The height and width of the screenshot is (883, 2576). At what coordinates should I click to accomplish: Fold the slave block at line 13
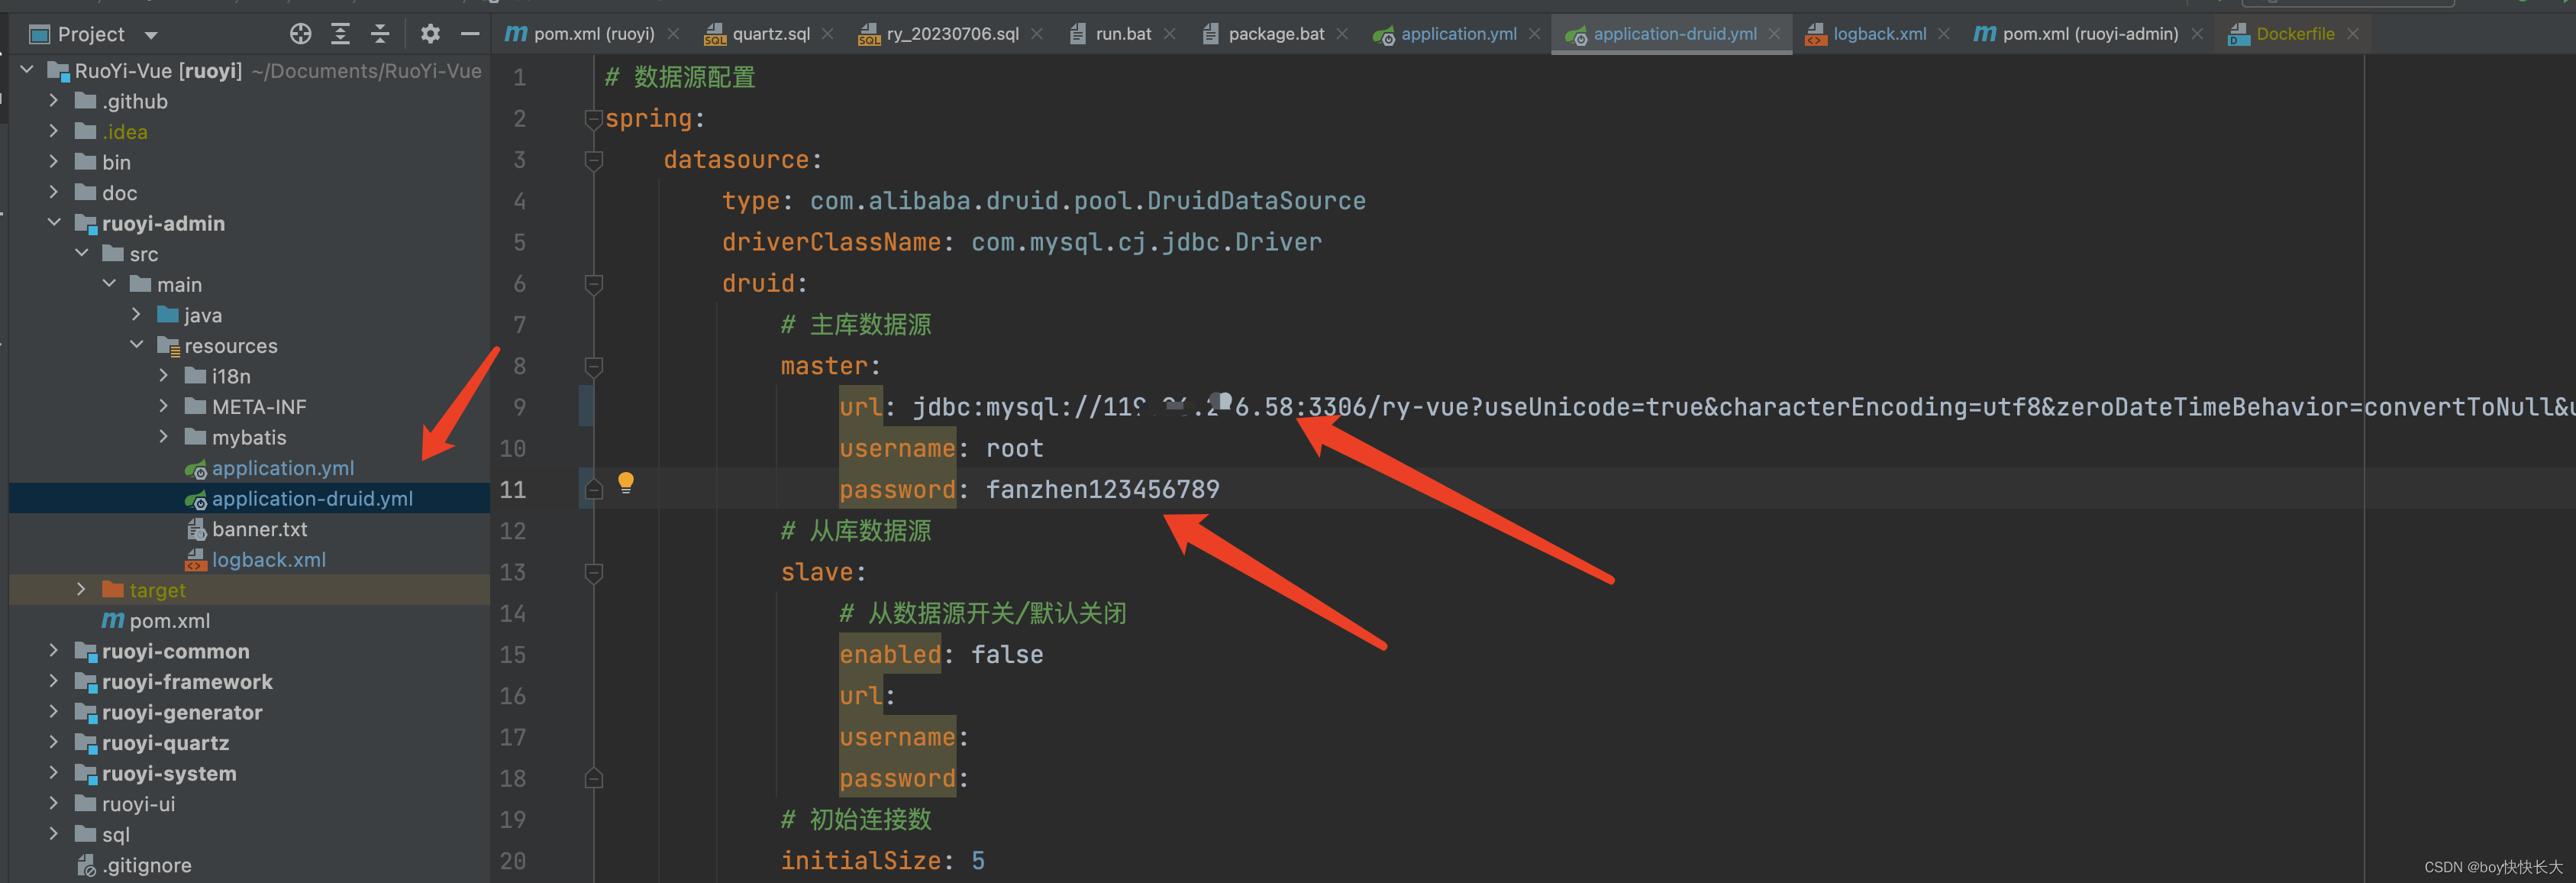pyautogui.click(x=594, y=572)
